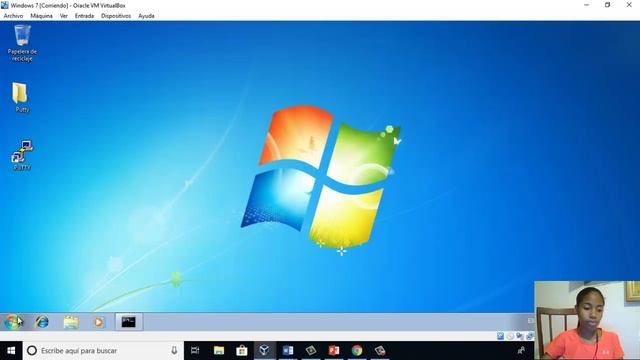Open the Papelera de reciclaje desktop icon
The height and width of the screenshot is (360, 640).
(22, 43)
